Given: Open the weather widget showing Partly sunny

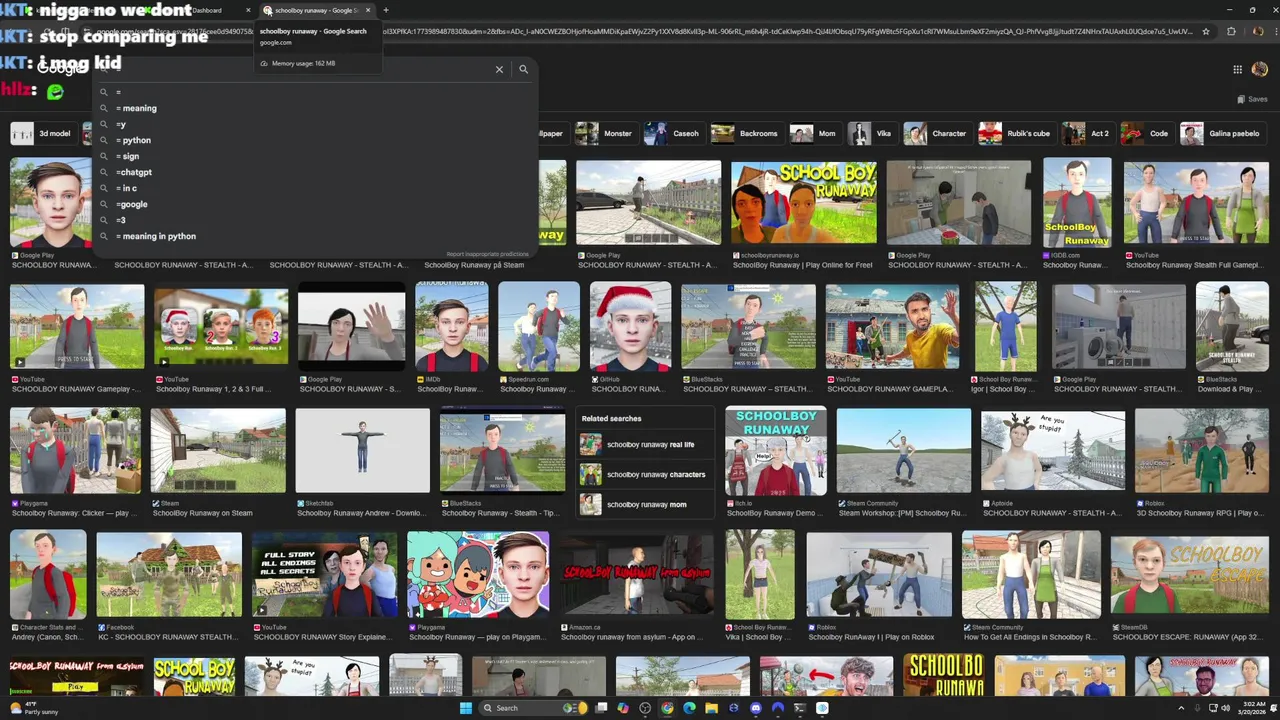Looking at the screenshot, I should click(32, 708).
